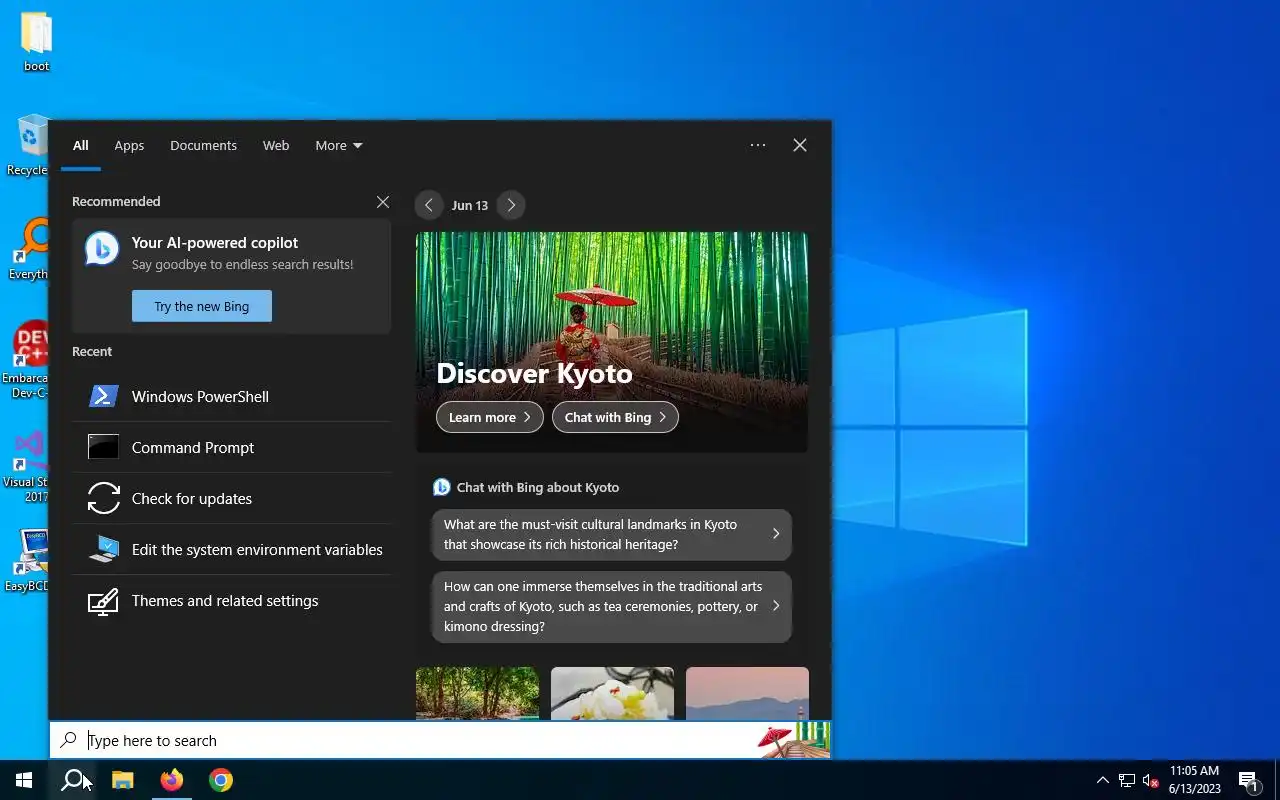Click the taskbar search magnifier icon

point(73,780)
